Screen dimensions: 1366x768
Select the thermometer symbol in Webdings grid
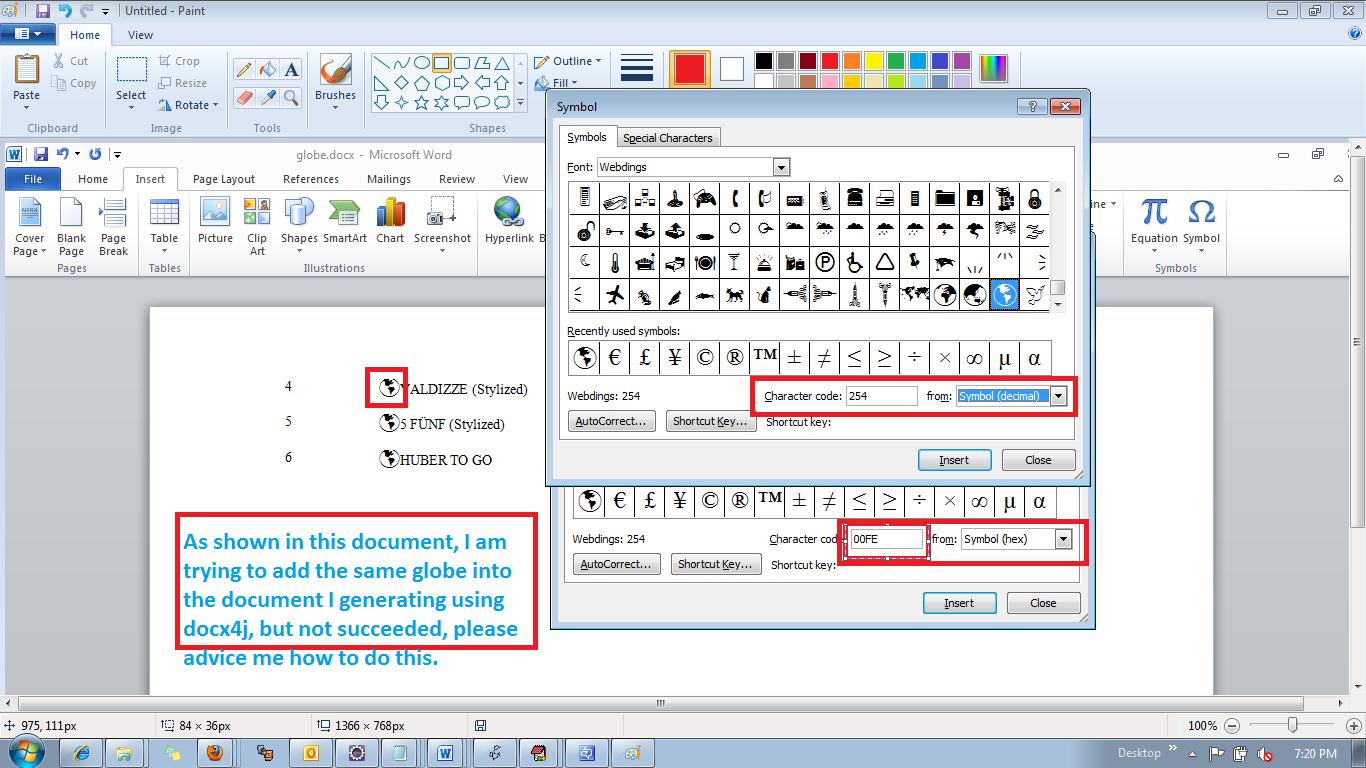(x=615, y=262)
